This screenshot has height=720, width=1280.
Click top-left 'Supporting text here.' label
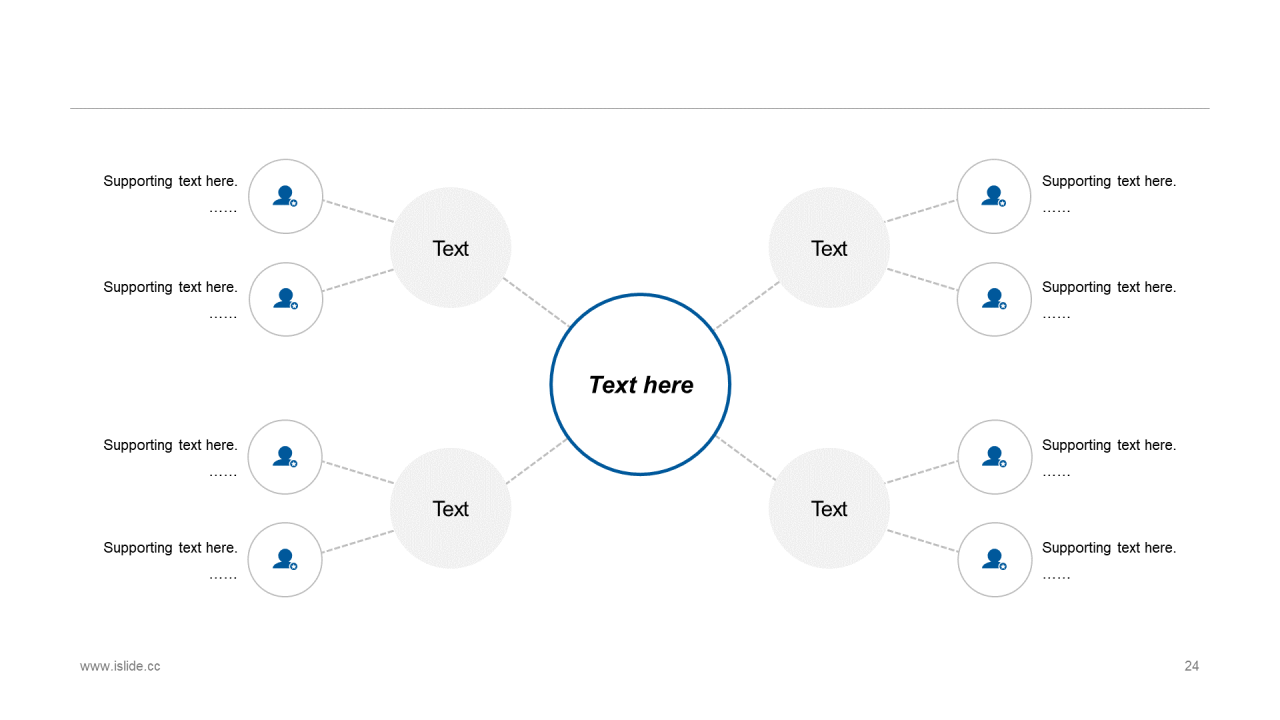click(170, 181)
